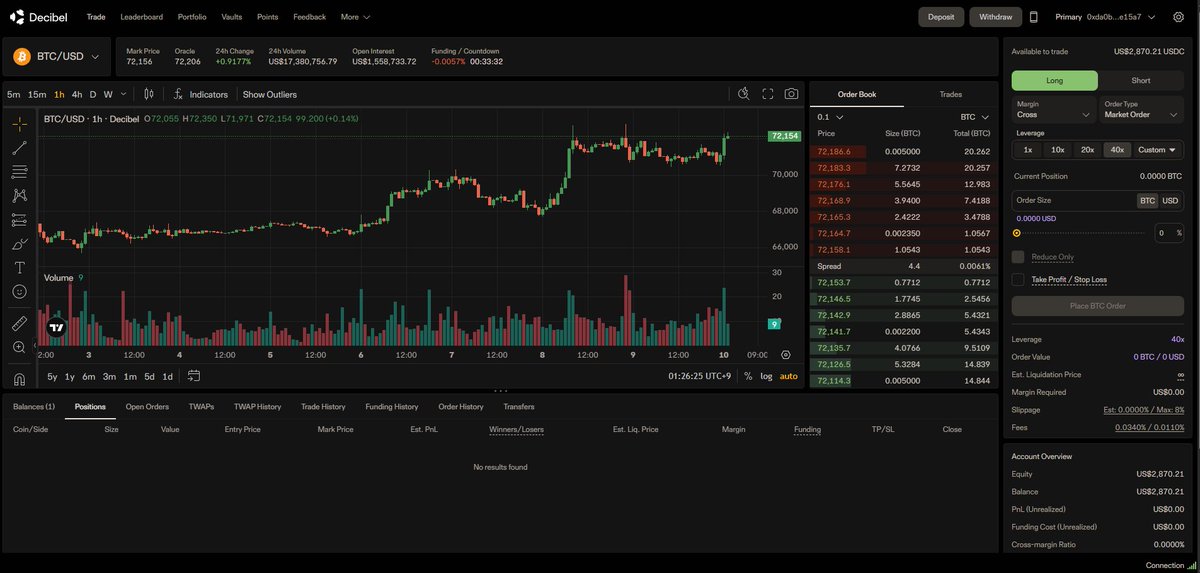This screenshot has height=573, width=1200.
Task: Switch to the Trades tab
Action: (951, 94)
